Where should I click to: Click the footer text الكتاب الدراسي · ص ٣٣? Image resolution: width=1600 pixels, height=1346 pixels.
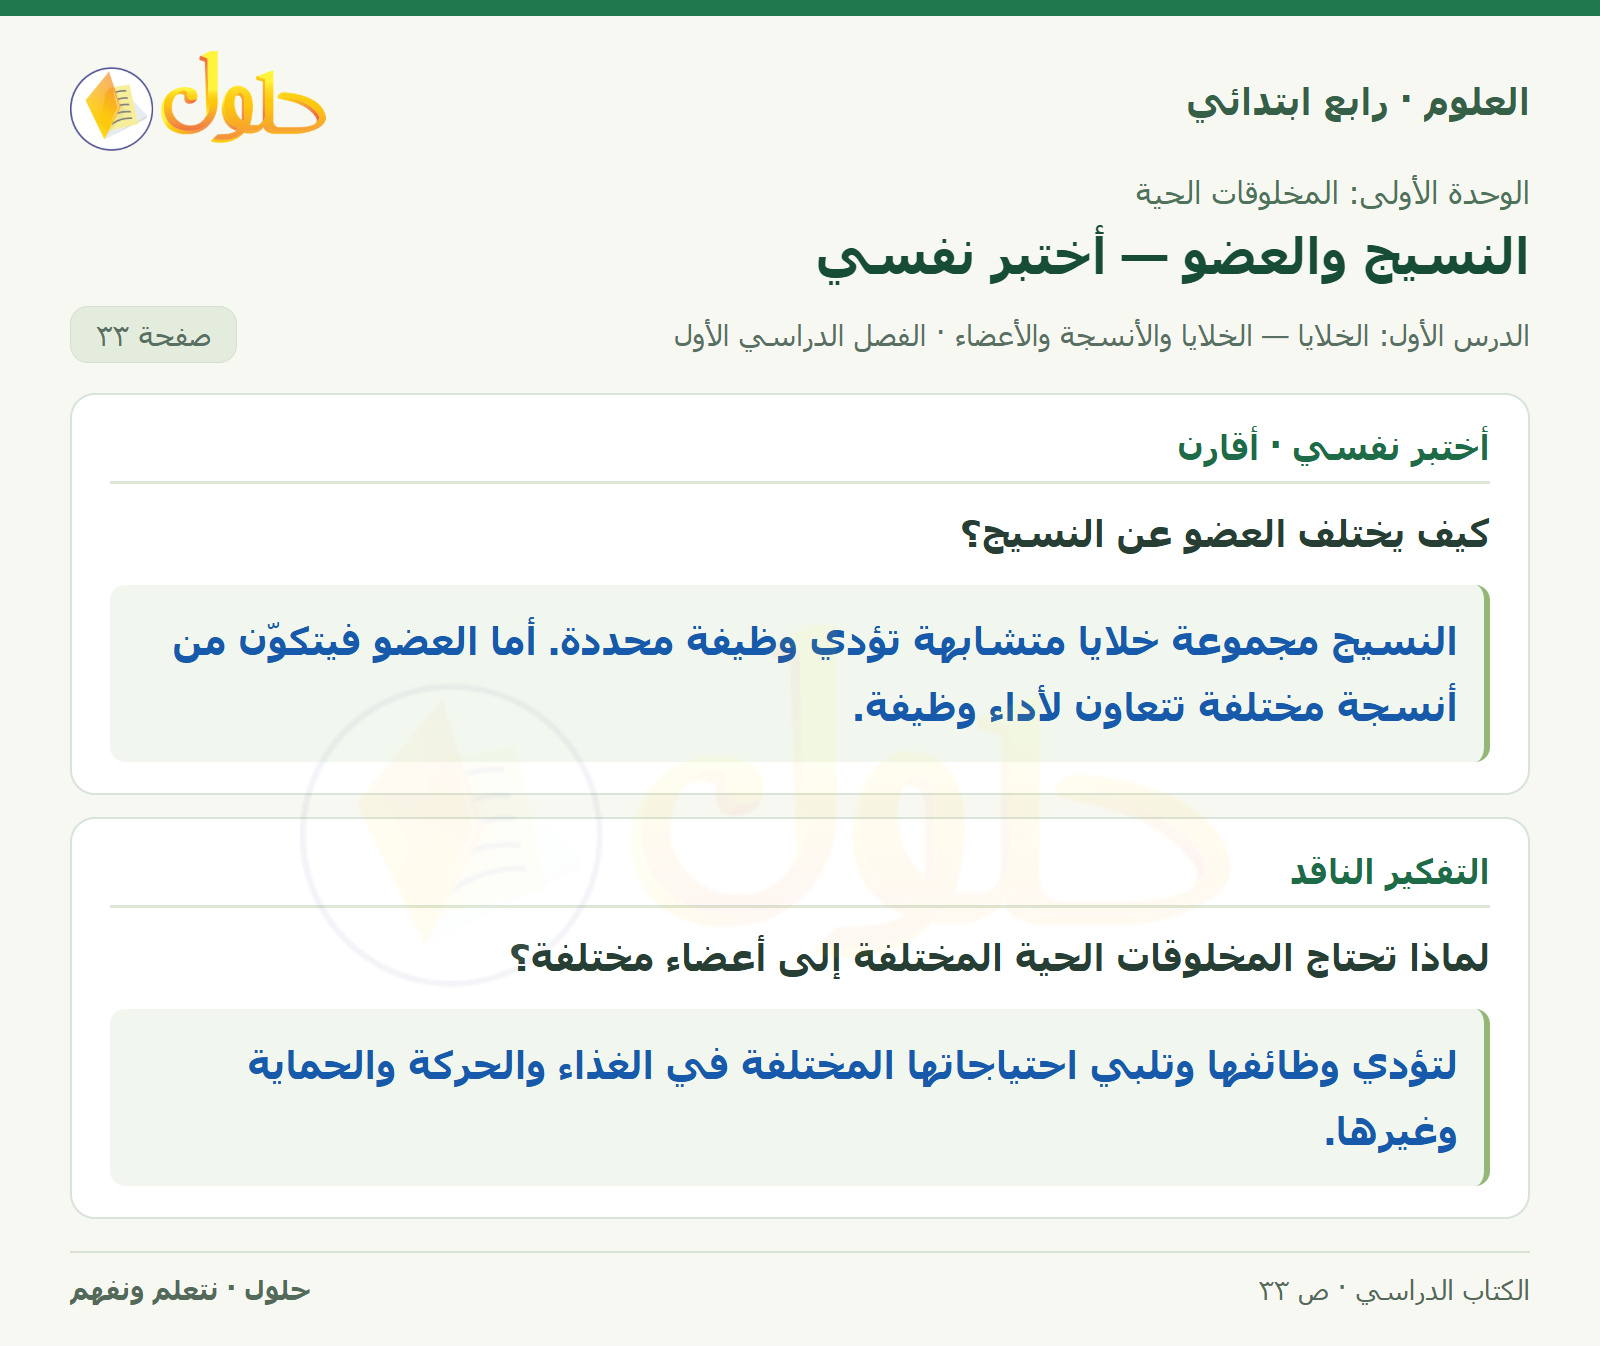[1394, 1291]
